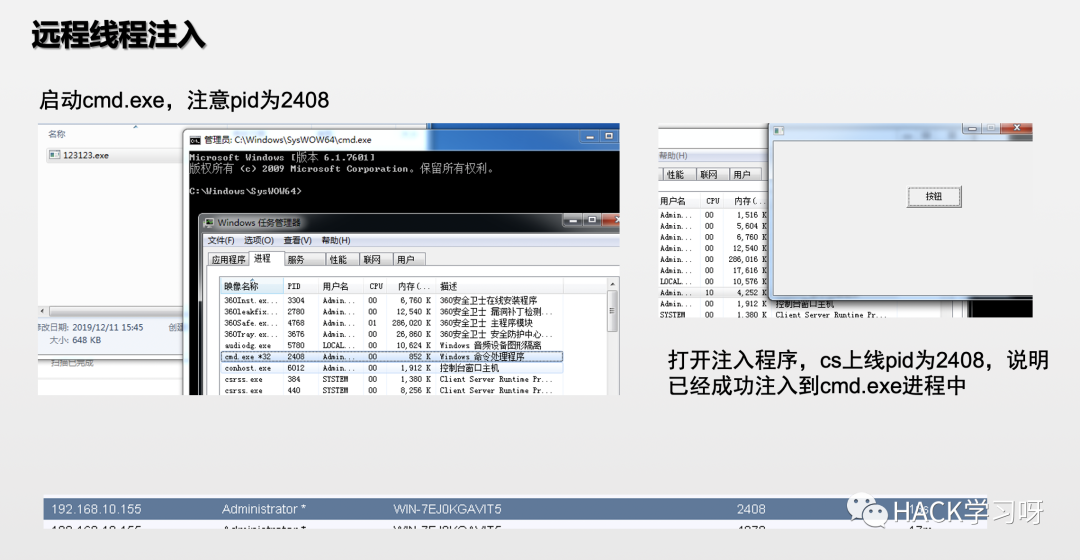Click the C:\Windows\SysWOW64> command prompt line

tap(245, 191)
